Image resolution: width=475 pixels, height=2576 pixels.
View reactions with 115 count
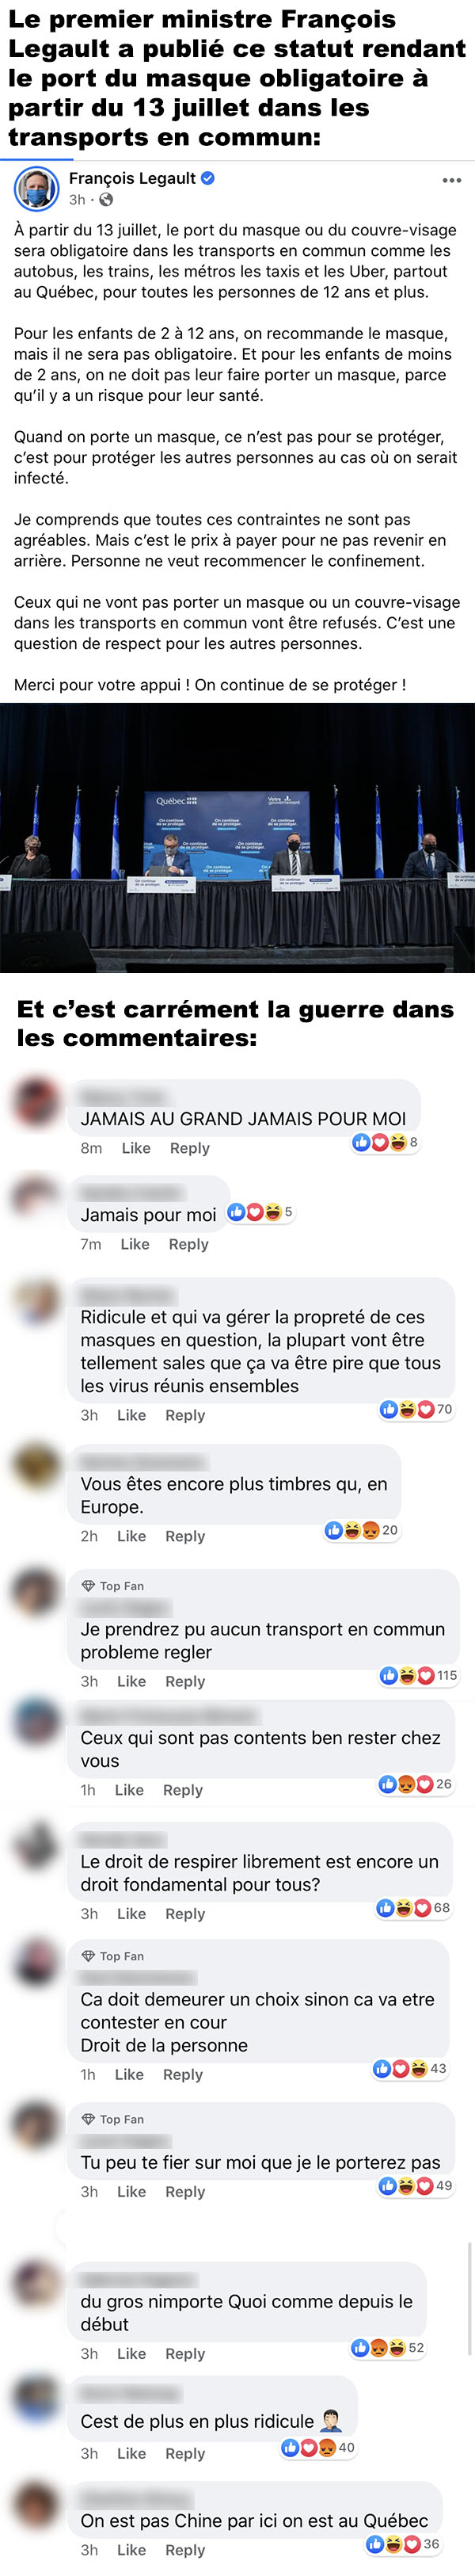(418, 1675)
